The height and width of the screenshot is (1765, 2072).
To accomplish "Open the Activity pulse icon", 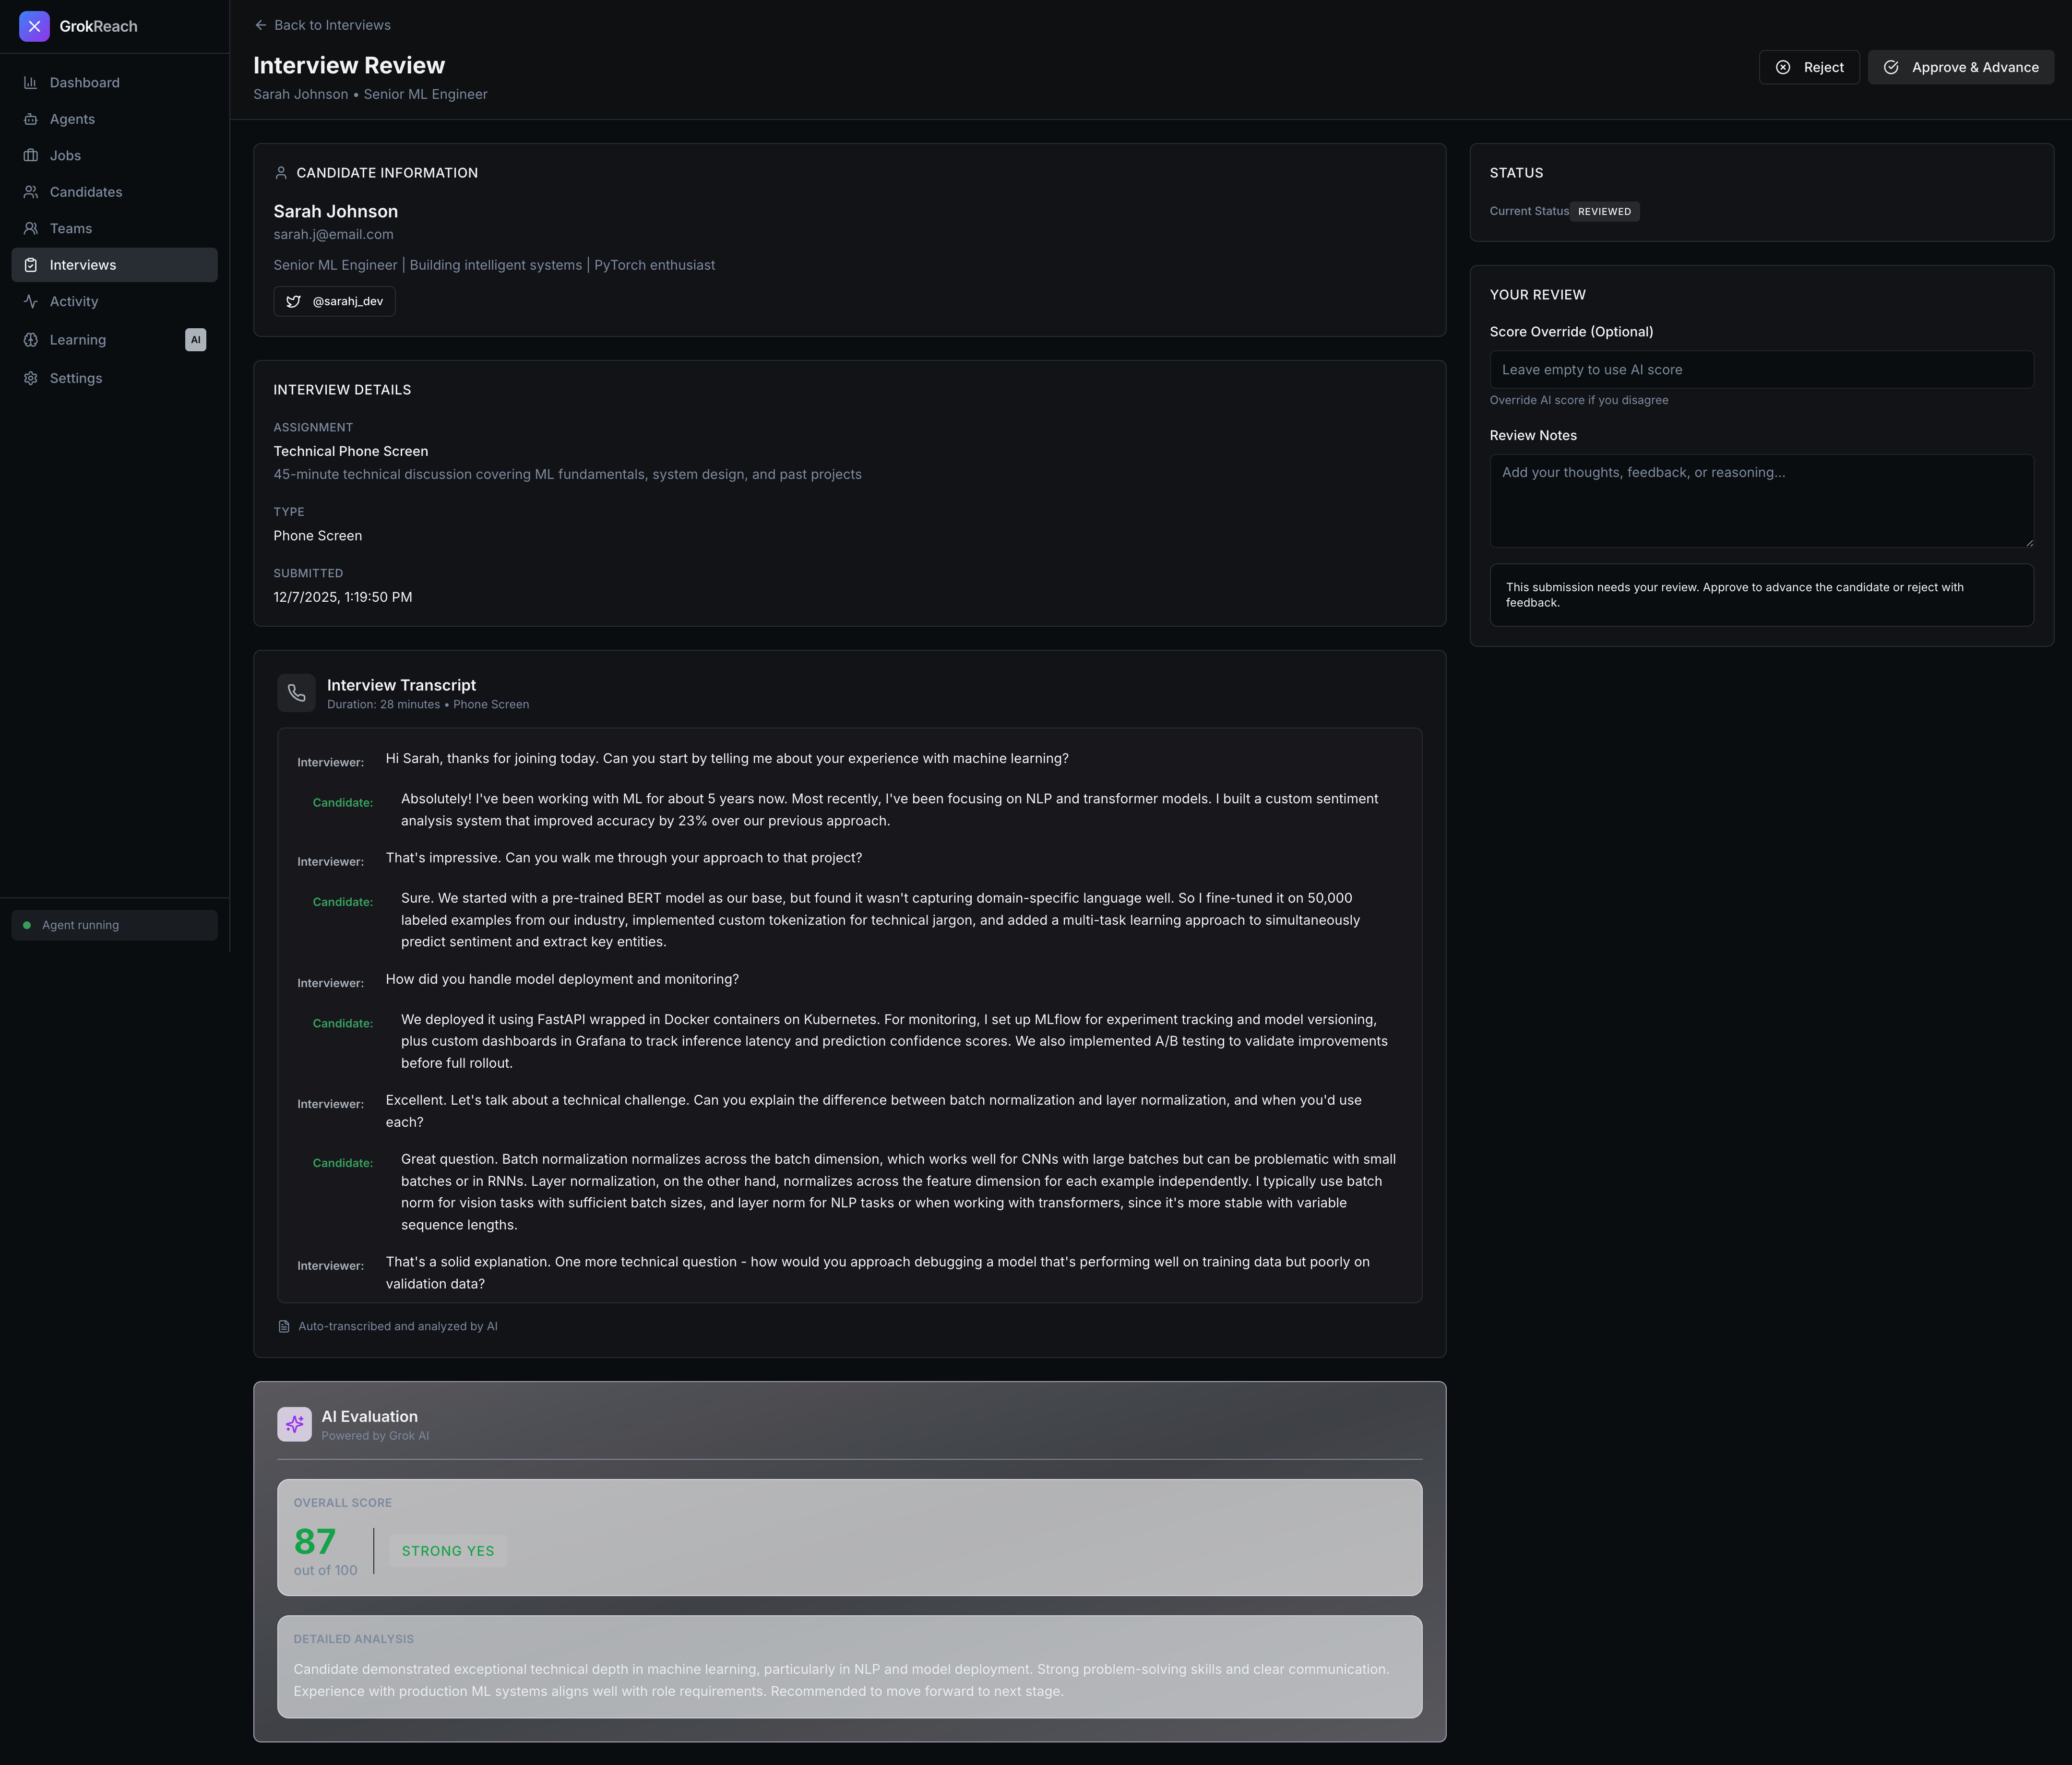I will click(x=31, y=302).
